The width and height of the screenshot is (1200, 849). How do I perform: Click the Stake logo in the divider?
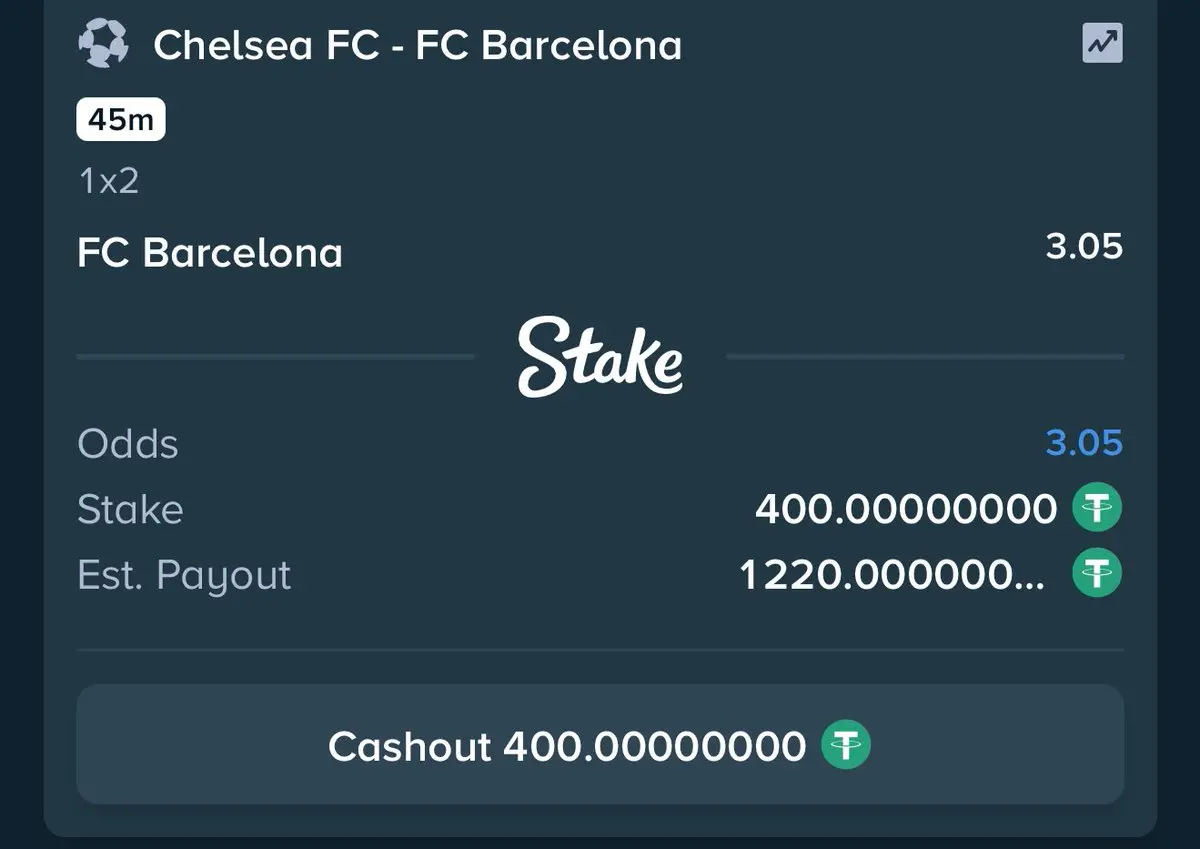coord(600,357)
